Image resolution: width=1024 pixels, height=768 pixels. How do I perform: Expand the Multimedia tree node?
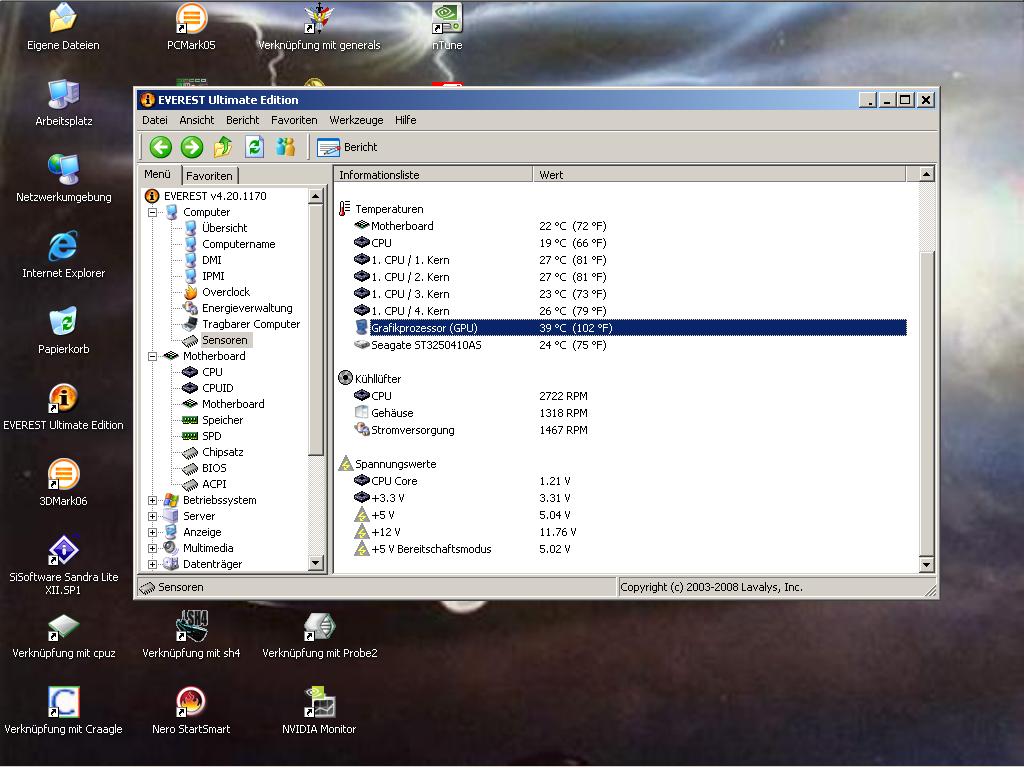coord(152,549)
